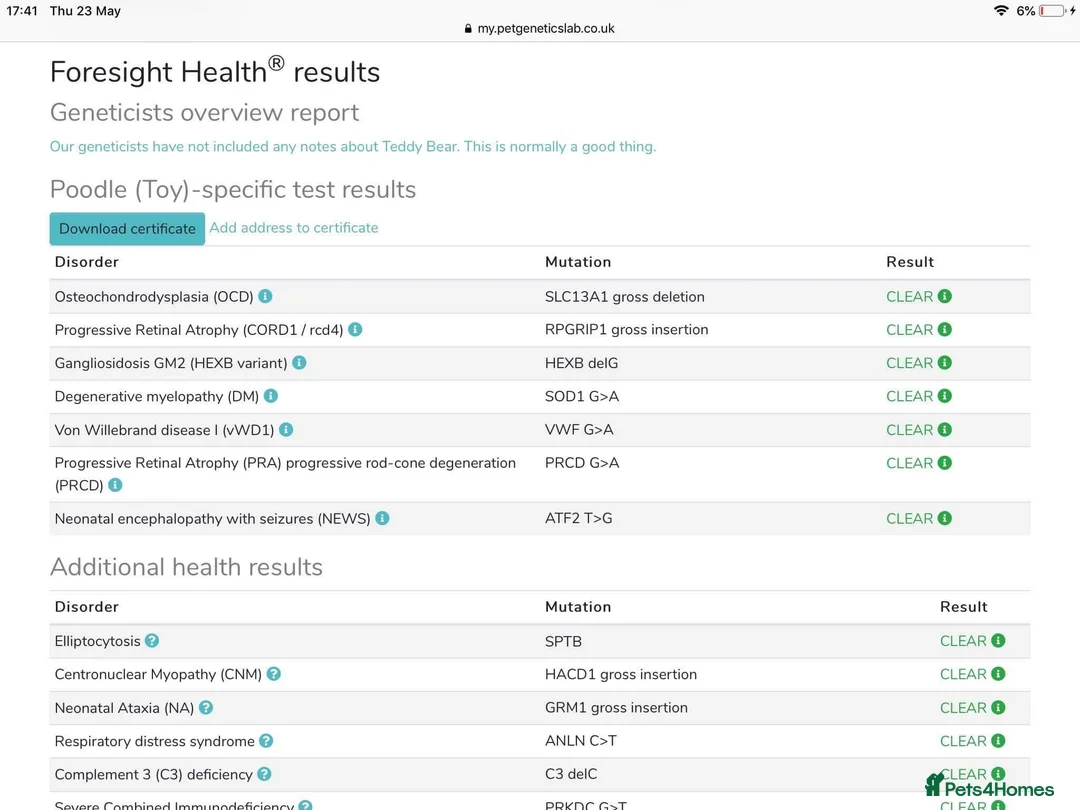Tap green result icon for ATF2 T>G row
The width and height of the screenshot is (1080, 810).
(x=945, y=518)
